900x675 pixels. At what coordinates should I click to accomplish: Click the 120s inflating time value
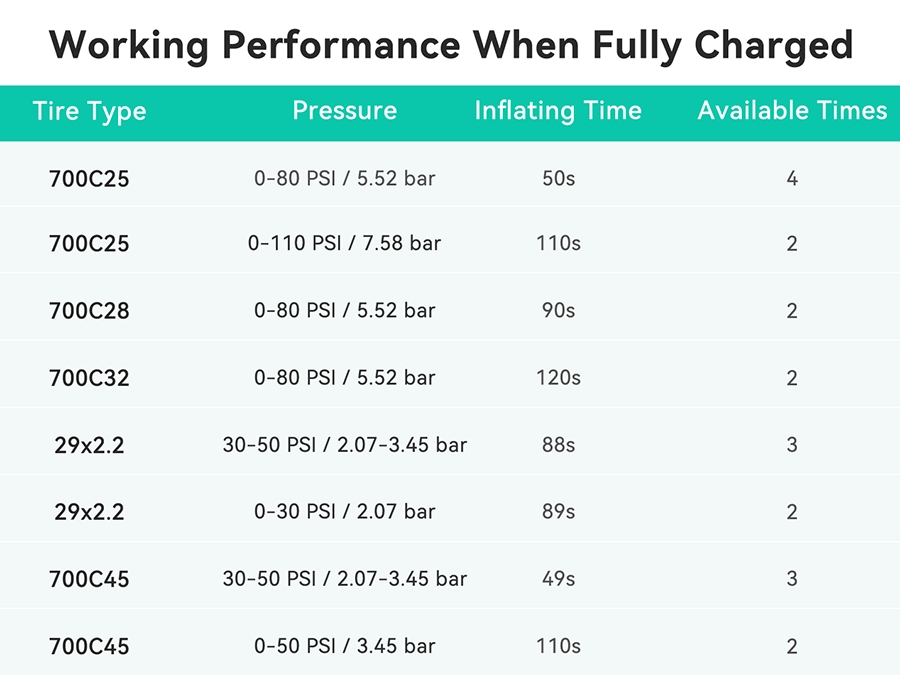[558, 378]
